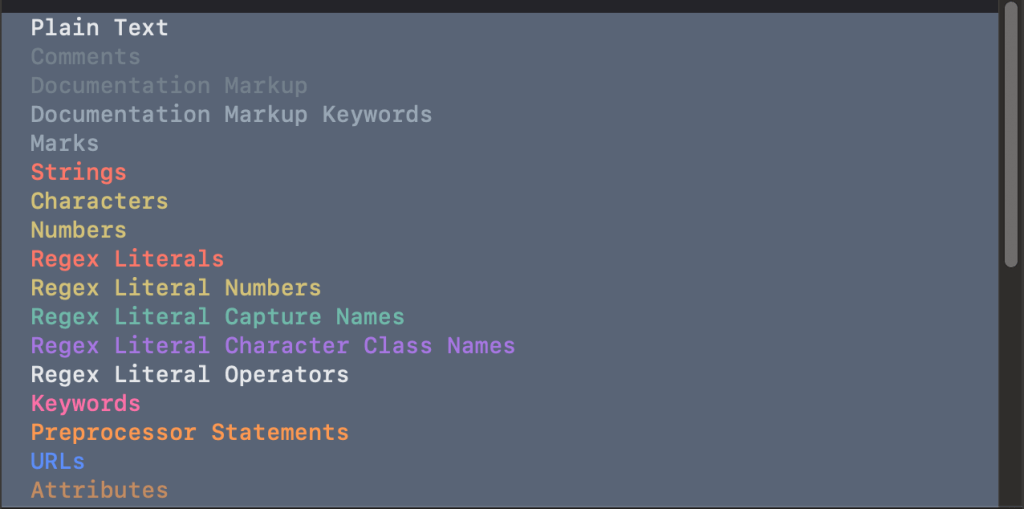
Task: Select the Regex Literal Operators row
Action: pos(189,375)
